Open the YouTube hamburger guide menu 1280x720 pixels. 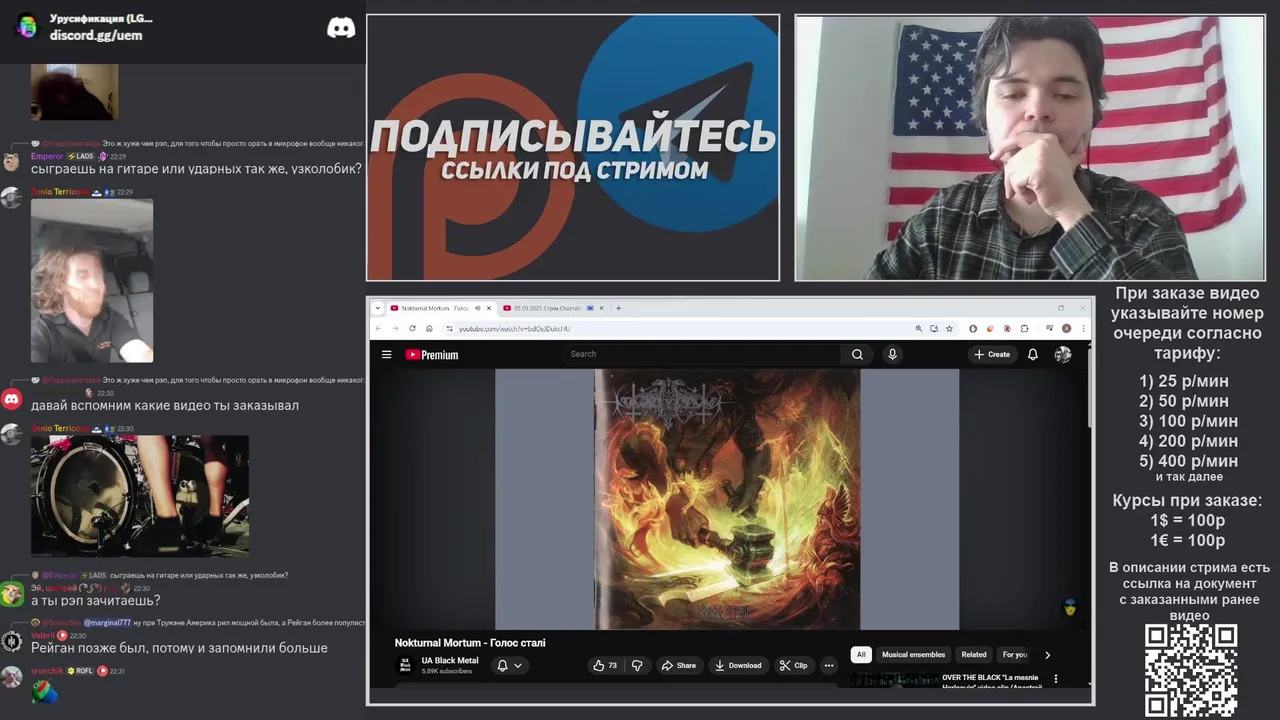(x=386, y=354)
